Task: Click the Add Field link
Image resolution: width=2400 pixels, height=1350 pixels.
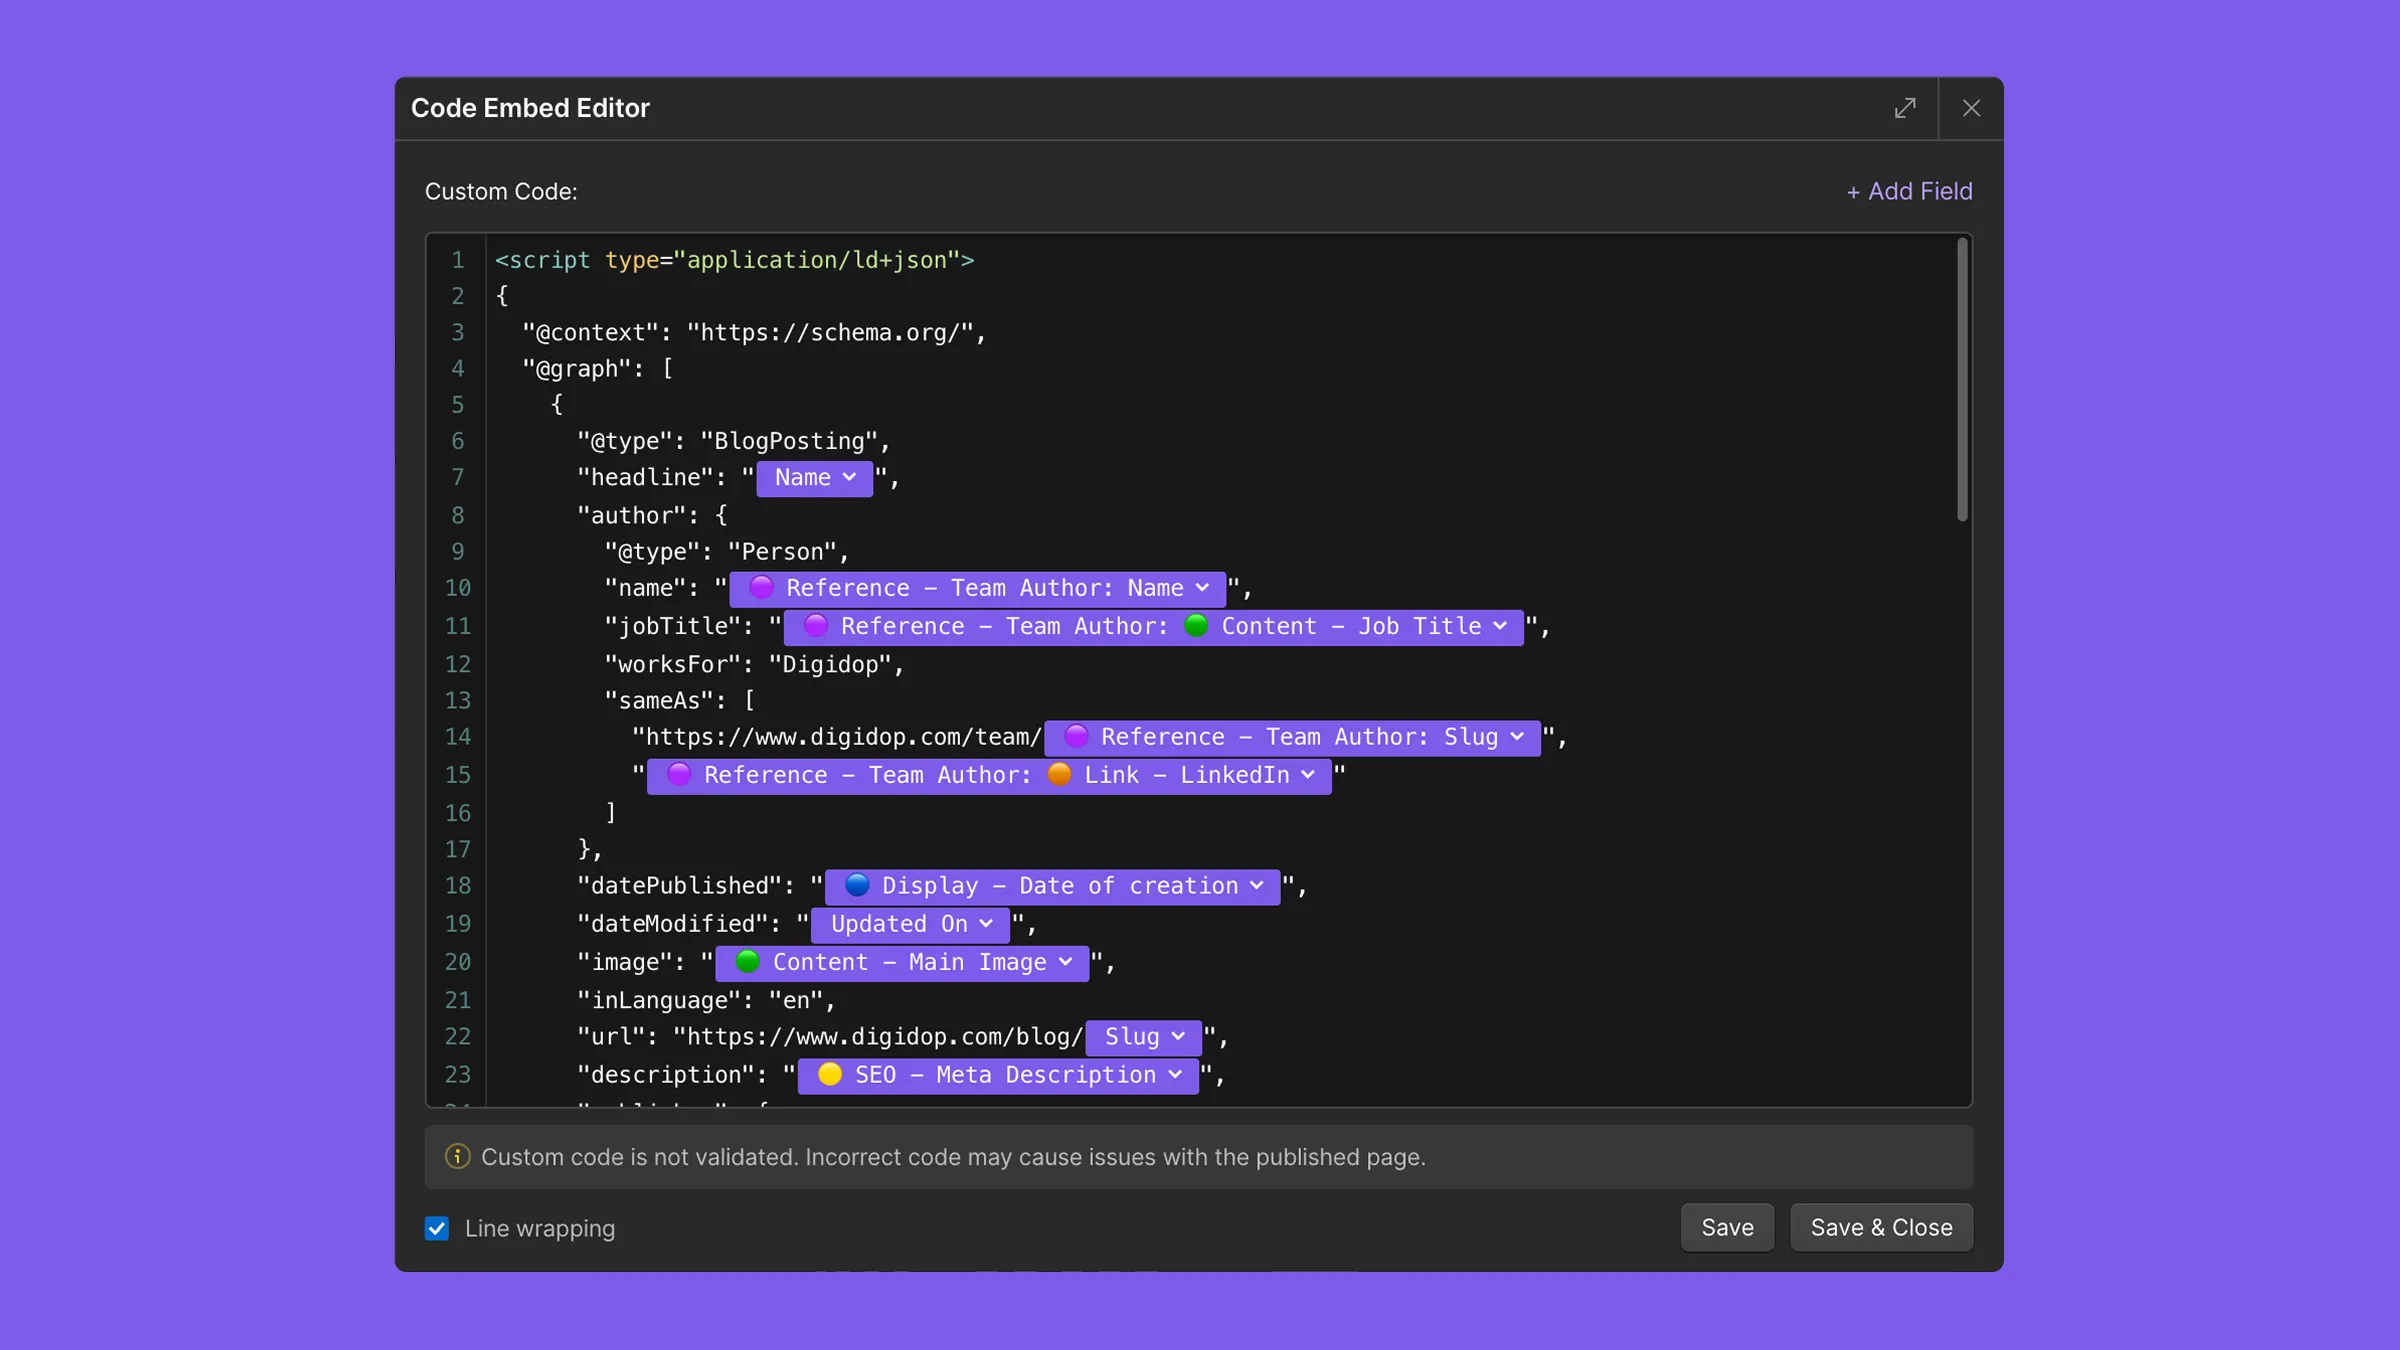Action: (1908, 191)
